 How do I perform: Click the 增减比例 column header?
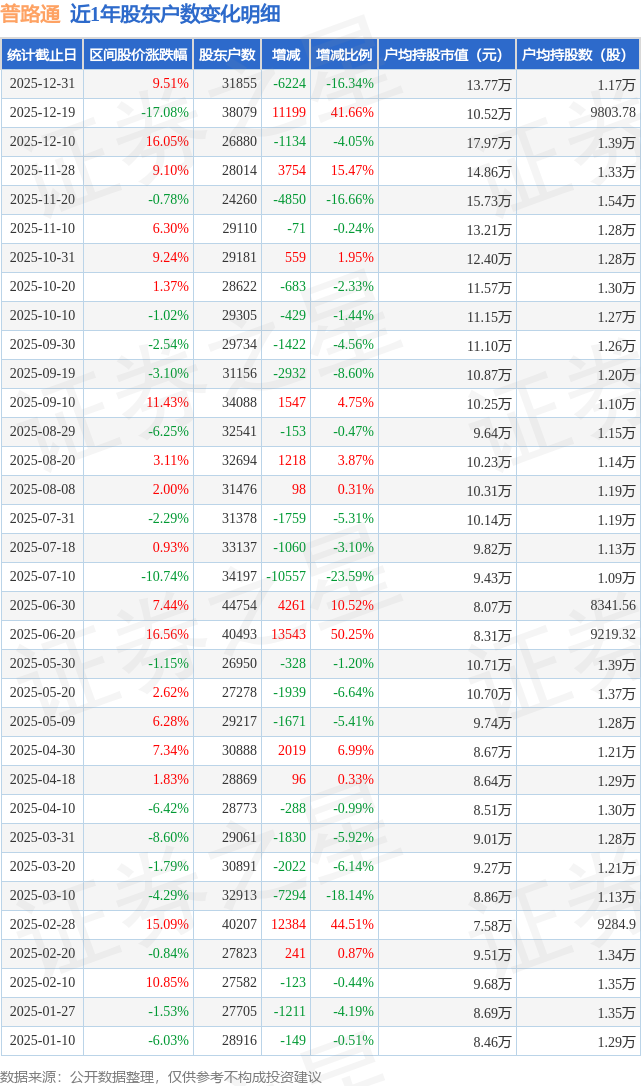344,55
